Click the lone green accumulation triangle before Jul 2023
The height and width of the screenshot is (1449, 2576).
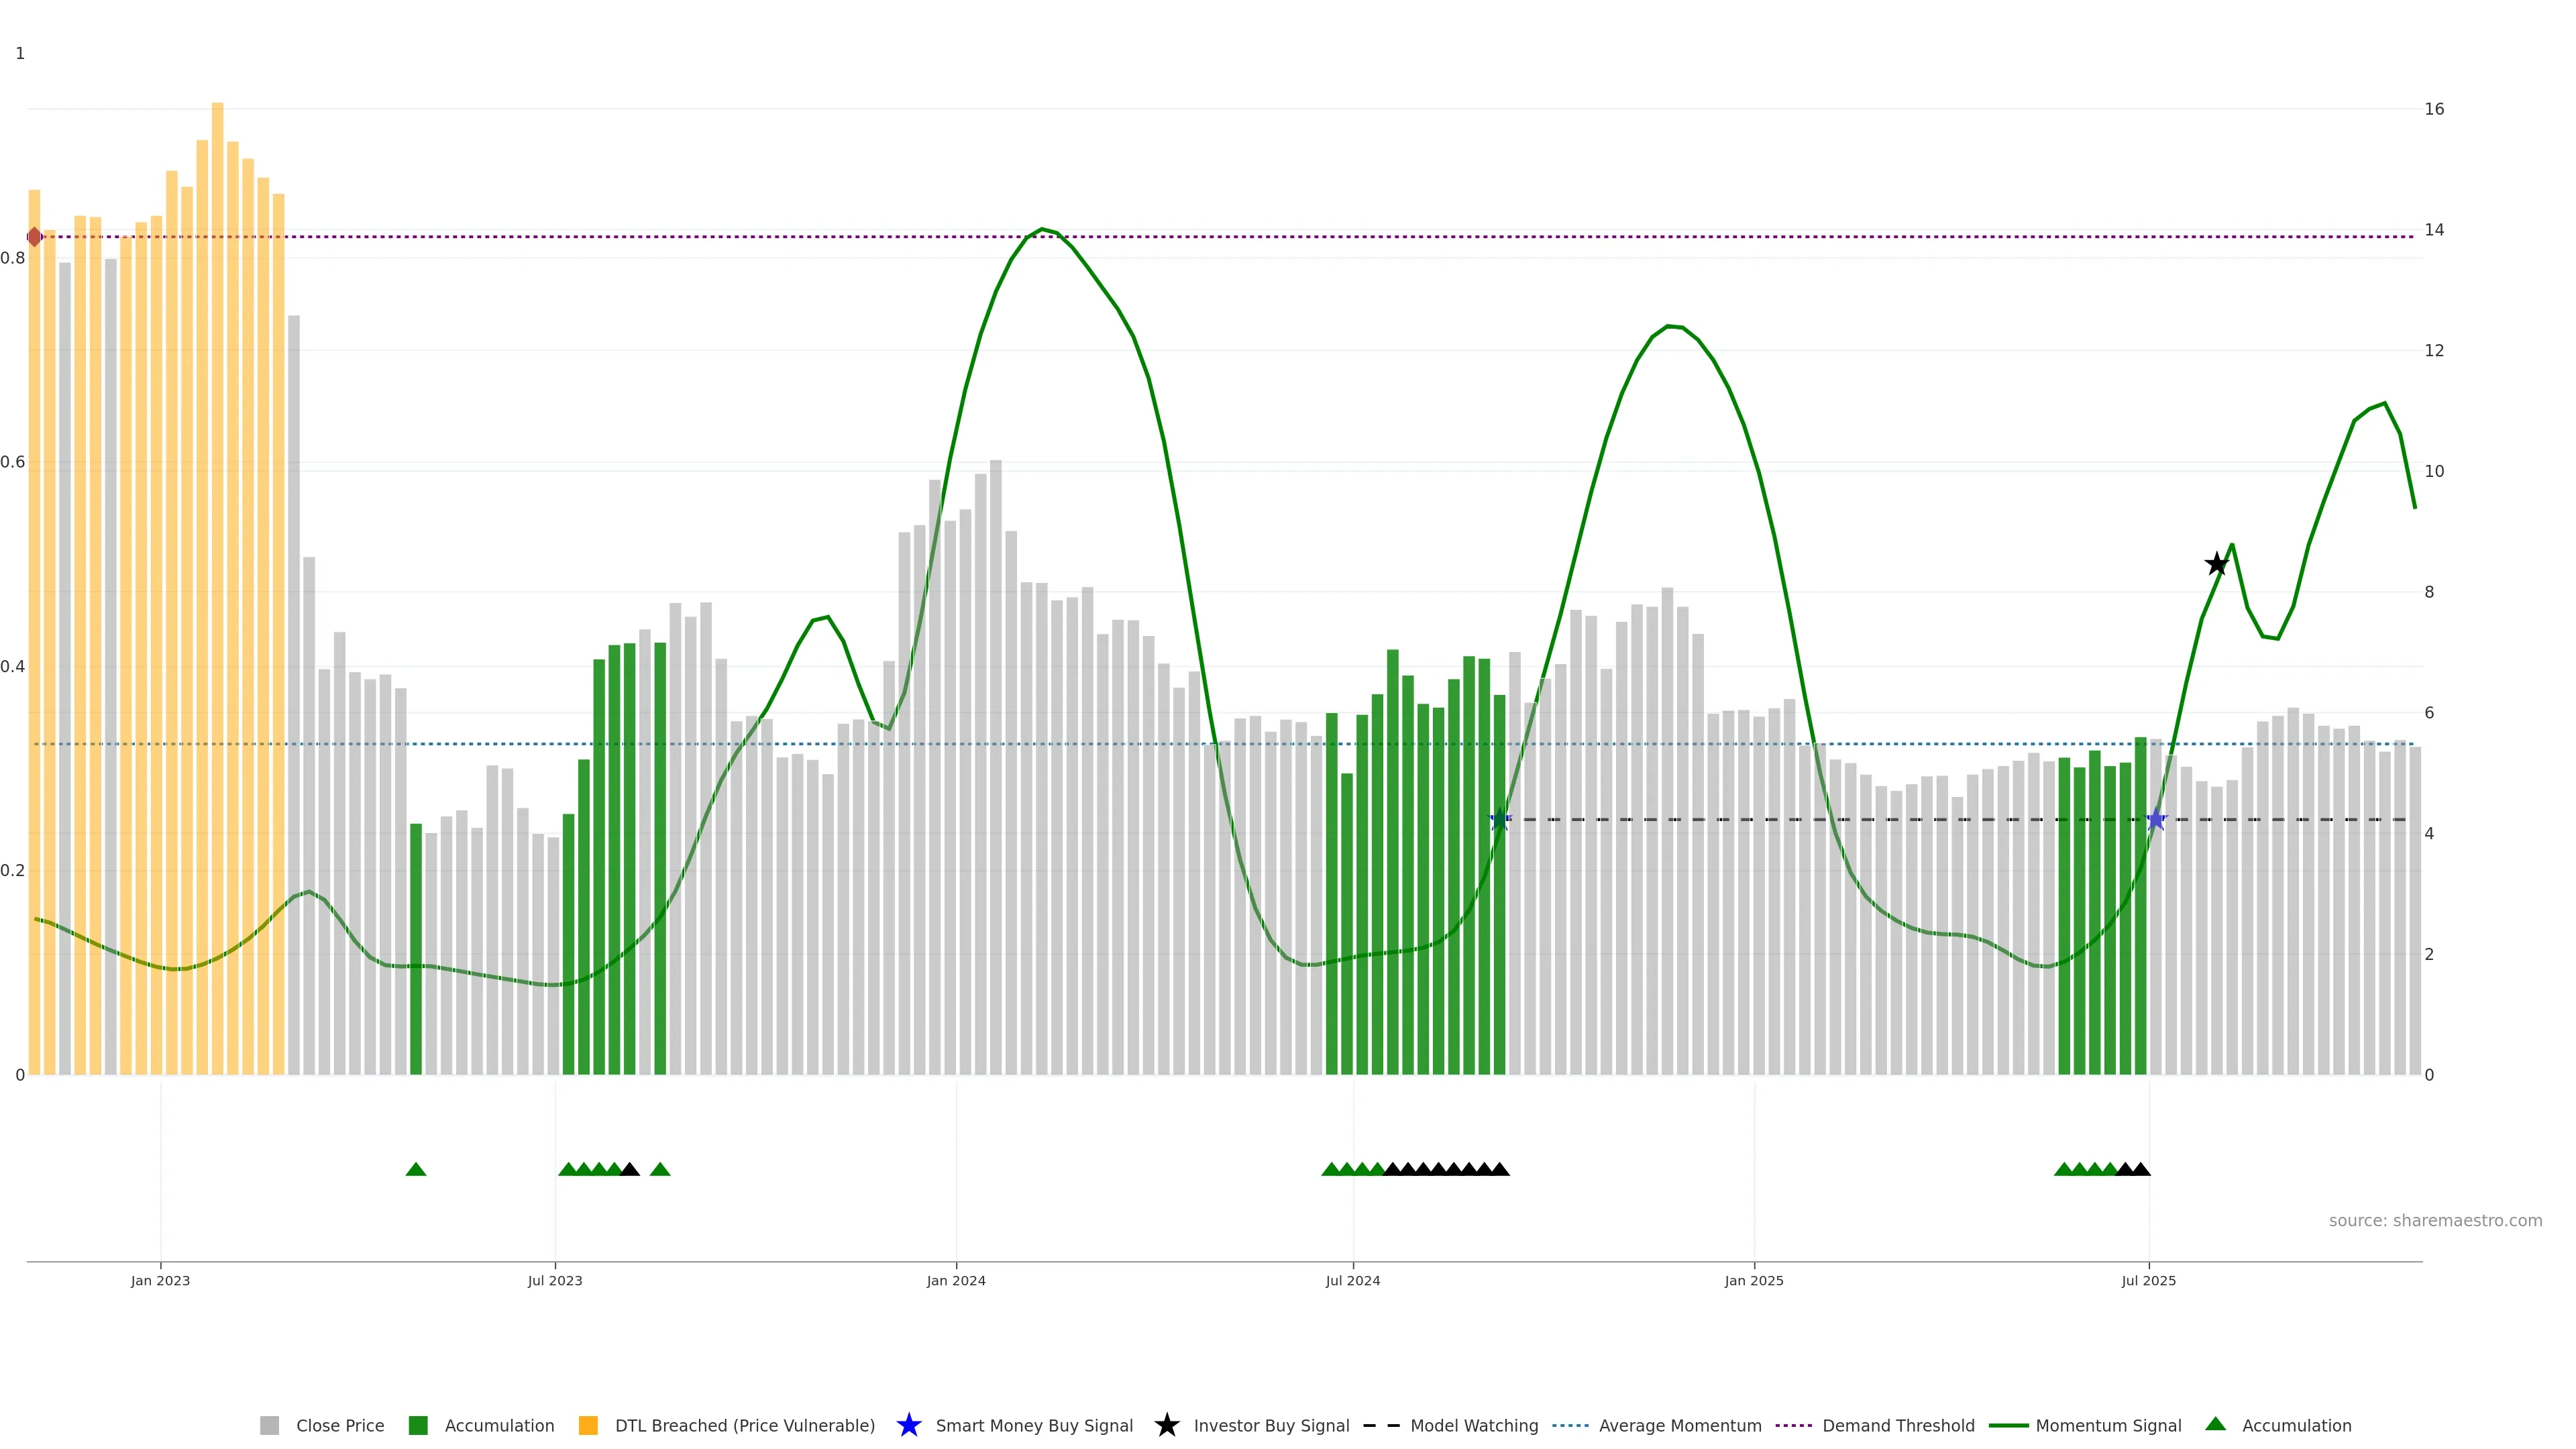(416, 1169)
